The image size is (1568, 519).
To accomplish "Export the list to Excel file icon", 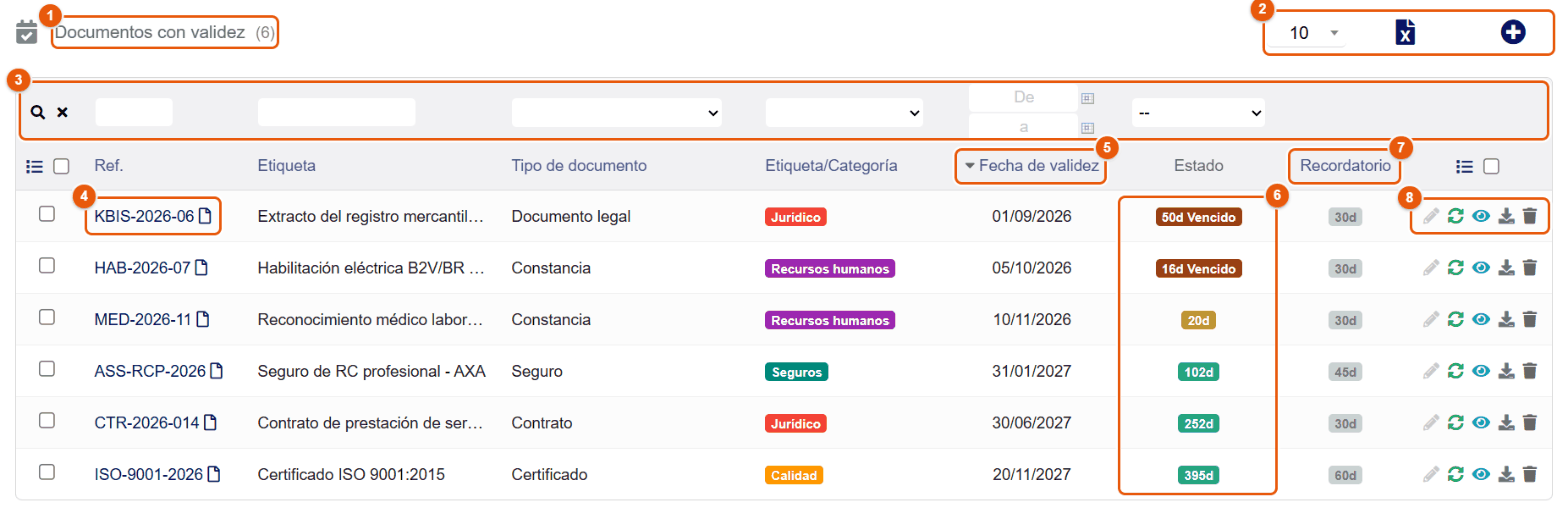I will [1405, 33].
